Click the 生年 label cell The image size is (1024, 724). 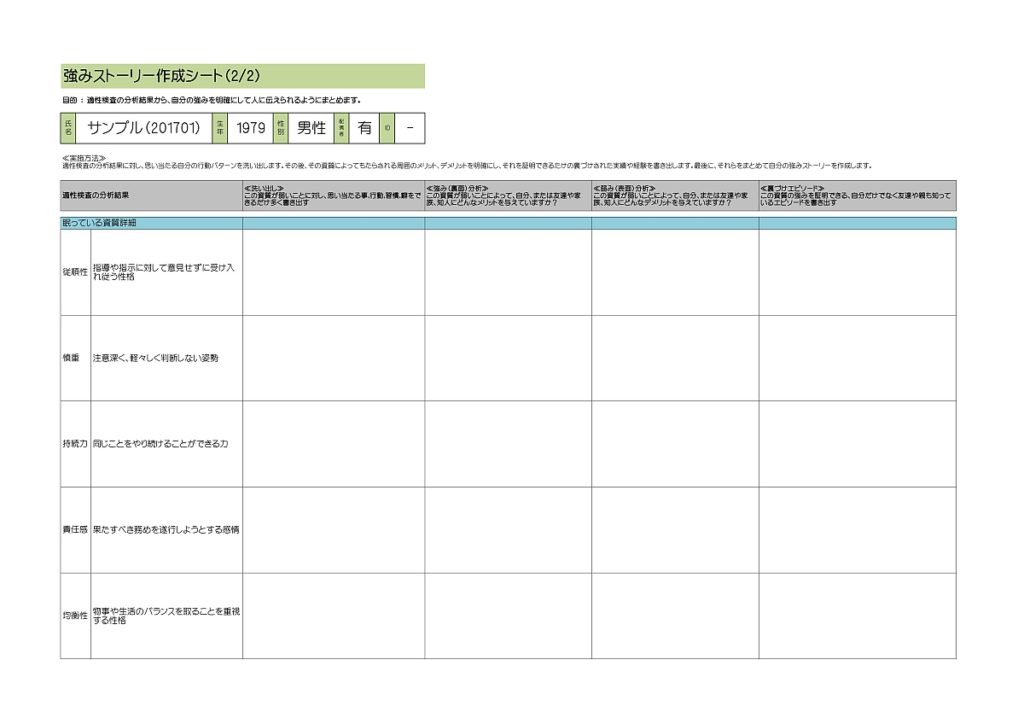tap(220, 128)
